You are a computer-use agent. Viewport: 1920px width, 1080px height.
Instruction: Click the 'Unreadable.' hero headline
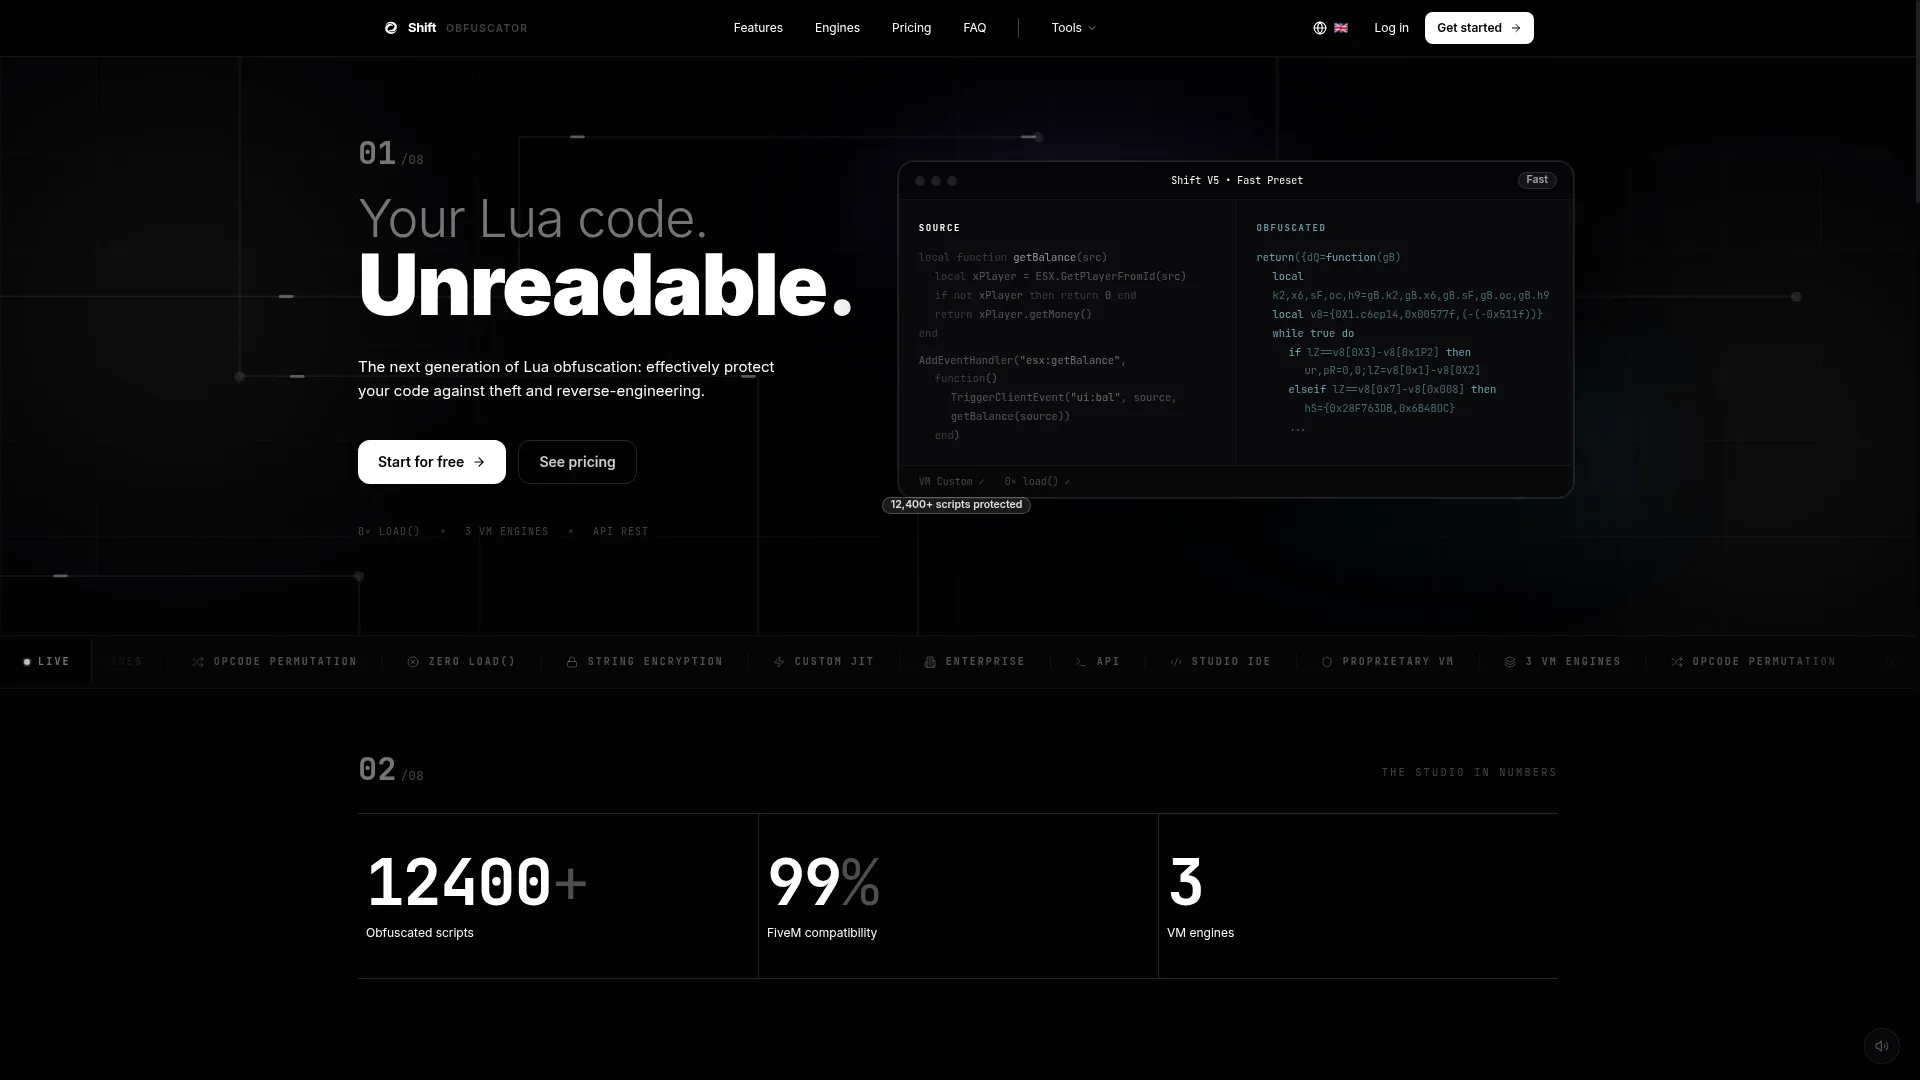605,286
